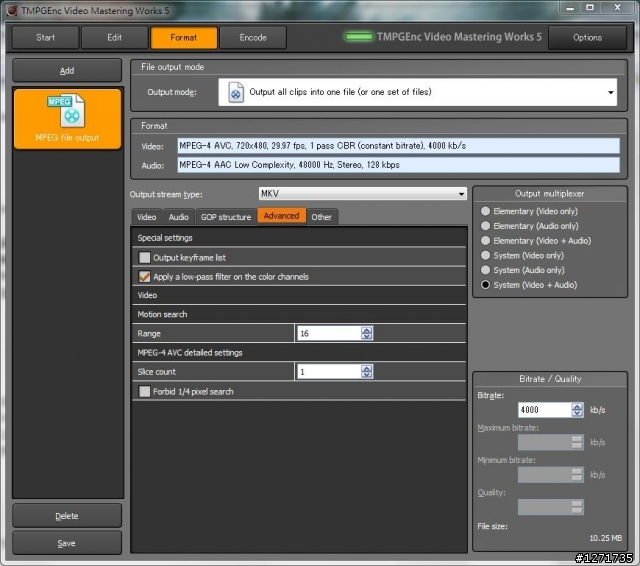This screenshot has width=640, height=566.
Task: Adjust the Bitrate spinner arrows
Action: 577,409
